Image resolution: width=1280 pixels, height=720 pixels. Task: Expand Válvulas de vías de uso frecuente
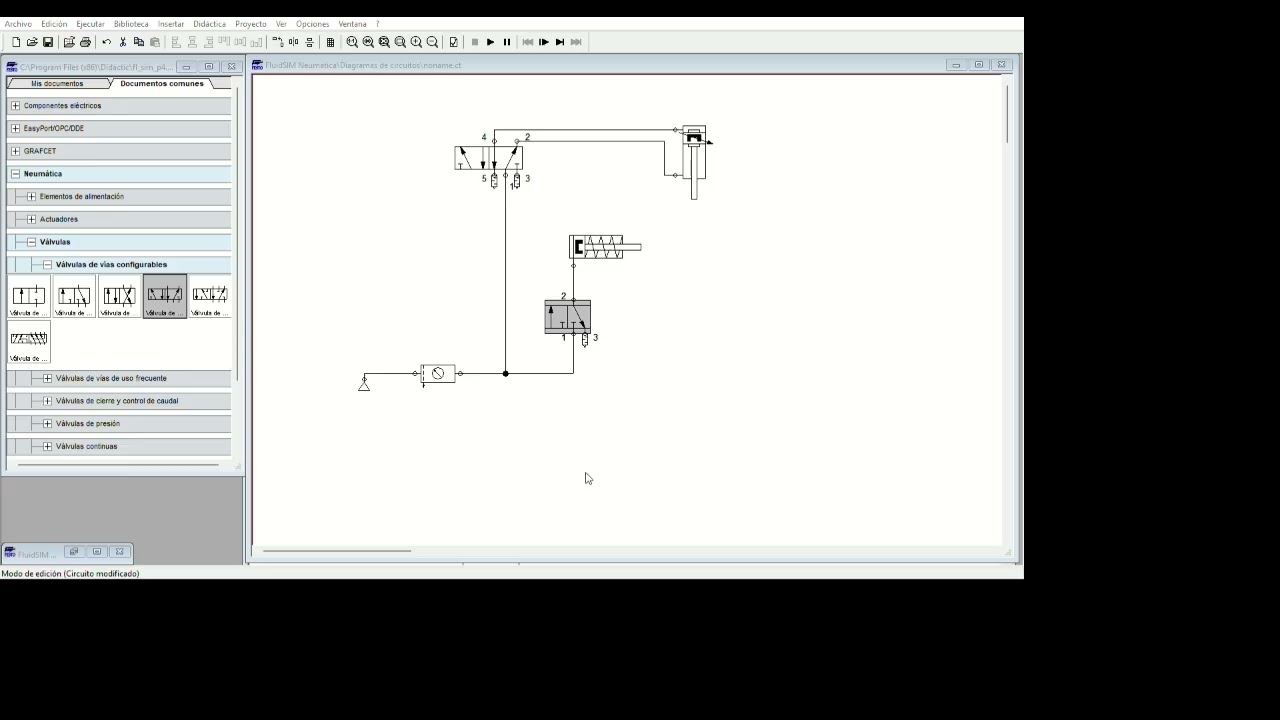[47, 378]
